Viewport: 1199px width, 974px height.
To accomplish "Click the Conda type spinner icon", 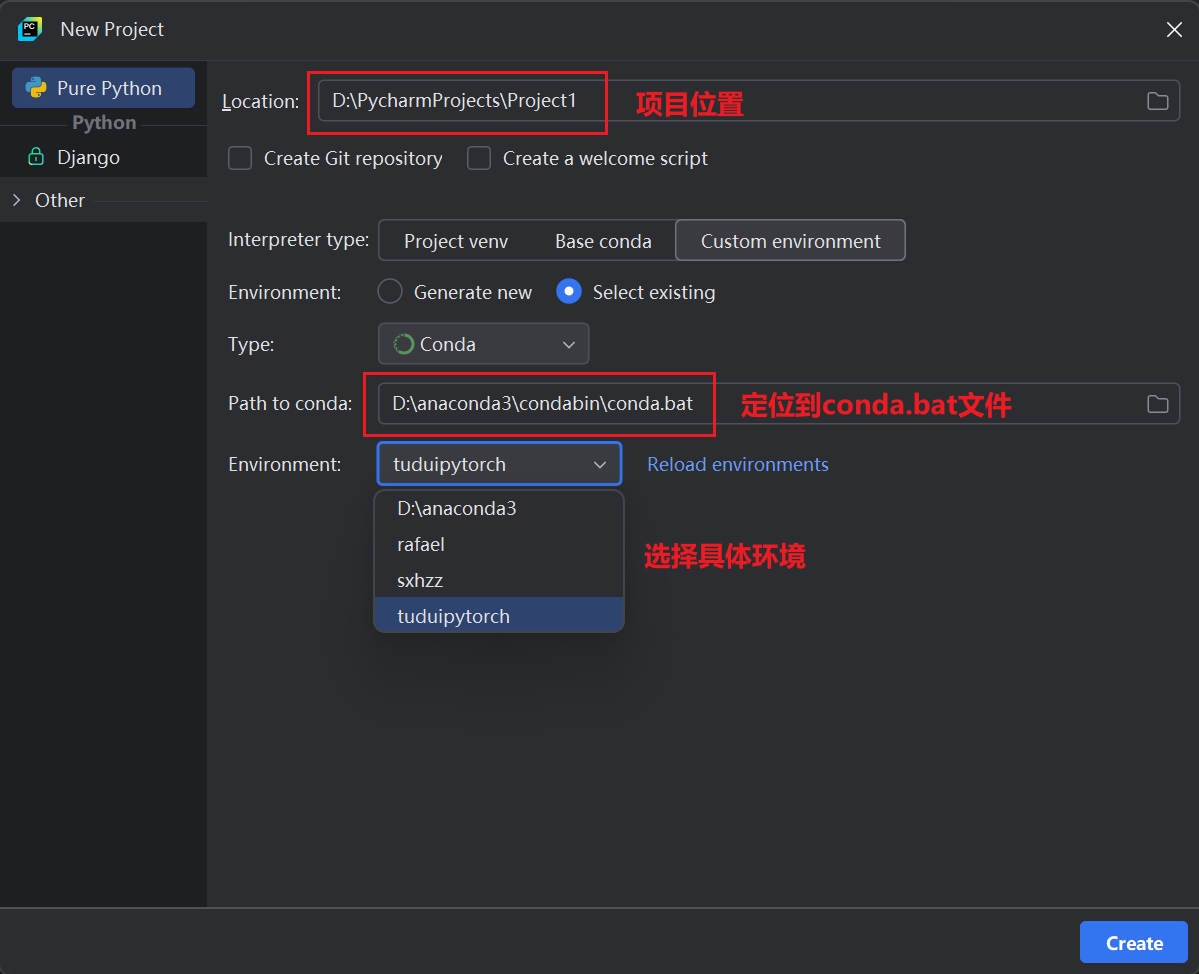I will click(403, 344).
